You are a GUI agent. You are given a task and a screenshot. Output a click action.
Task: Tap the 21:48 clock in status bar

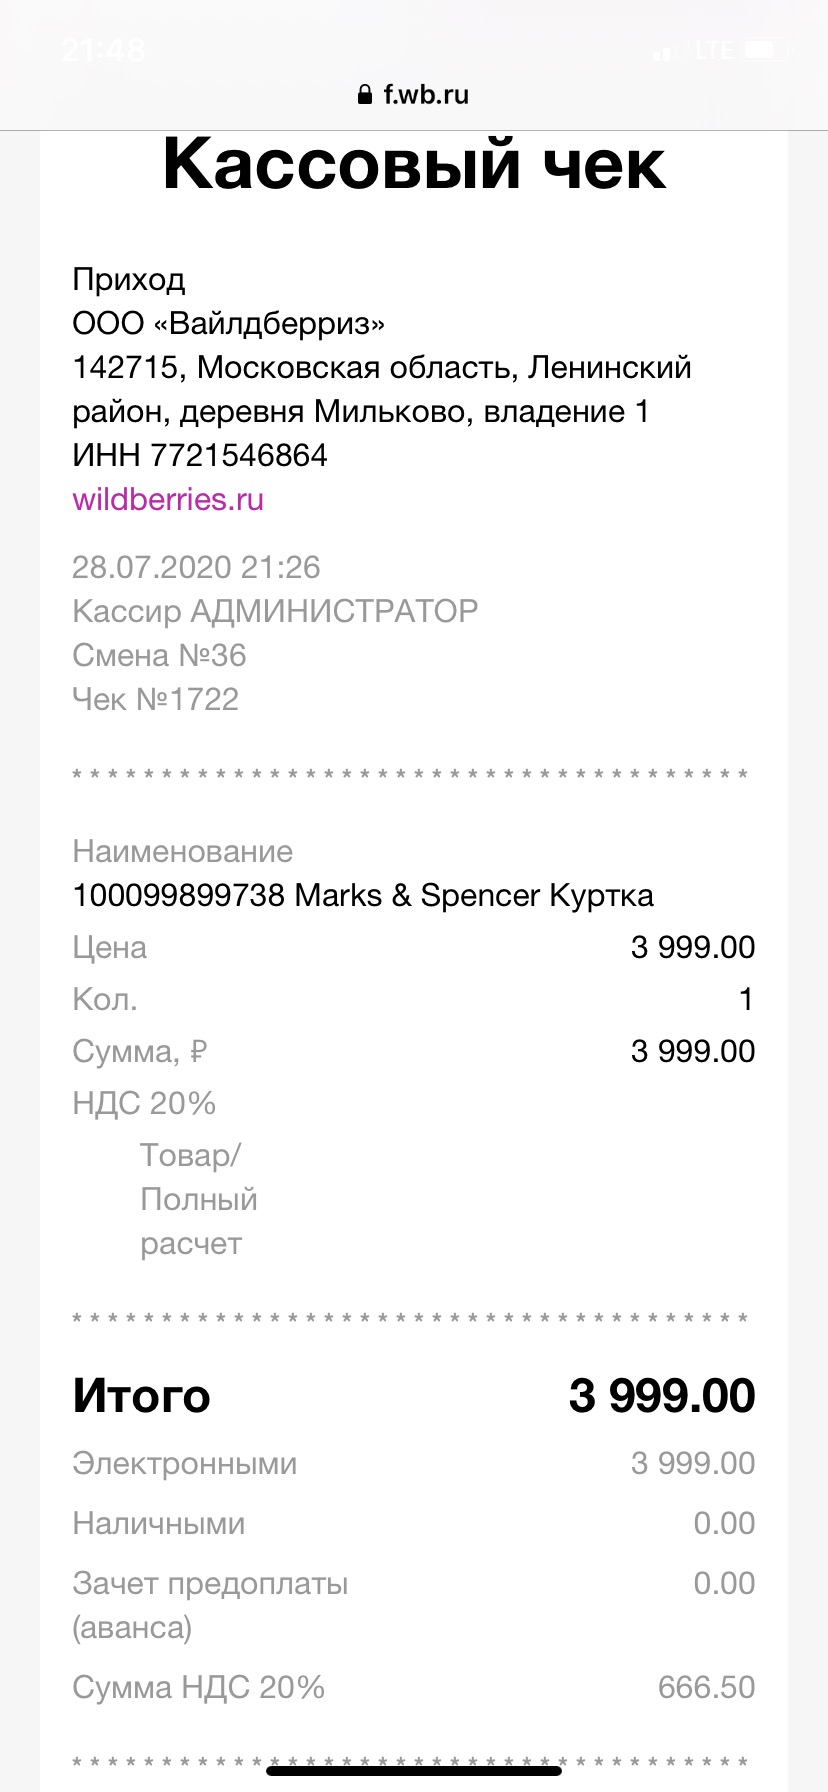pyautogui.click(x=103, y=50)
